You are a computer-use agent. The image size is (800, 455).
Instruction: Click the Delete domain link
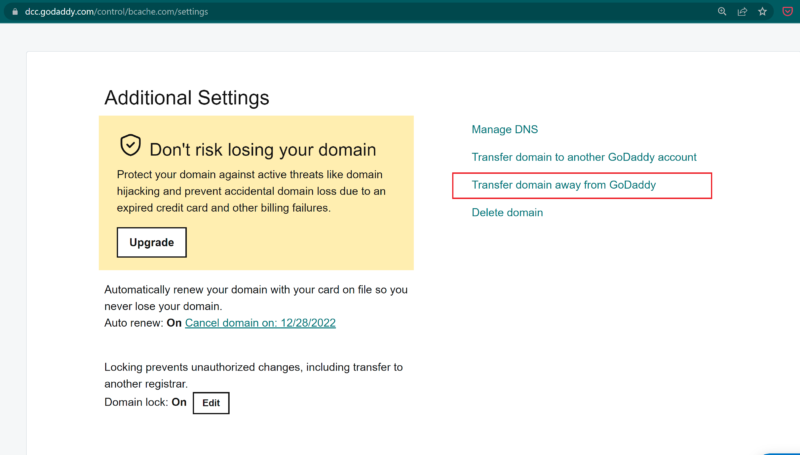[507, 213]
